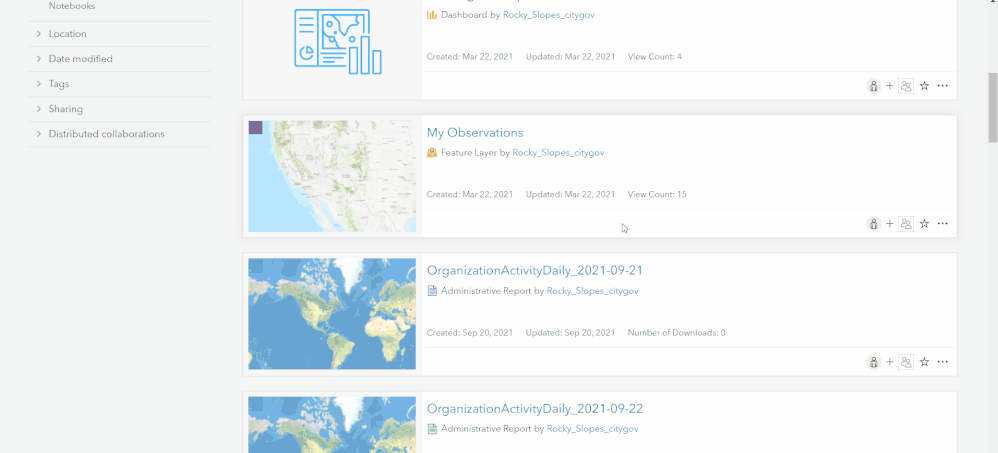Image resolution: width=998 pixels, height=453 pixels.
Task: Click Administrative Report icon for 2021-09-21 item
Action: (x=432, y=291)
